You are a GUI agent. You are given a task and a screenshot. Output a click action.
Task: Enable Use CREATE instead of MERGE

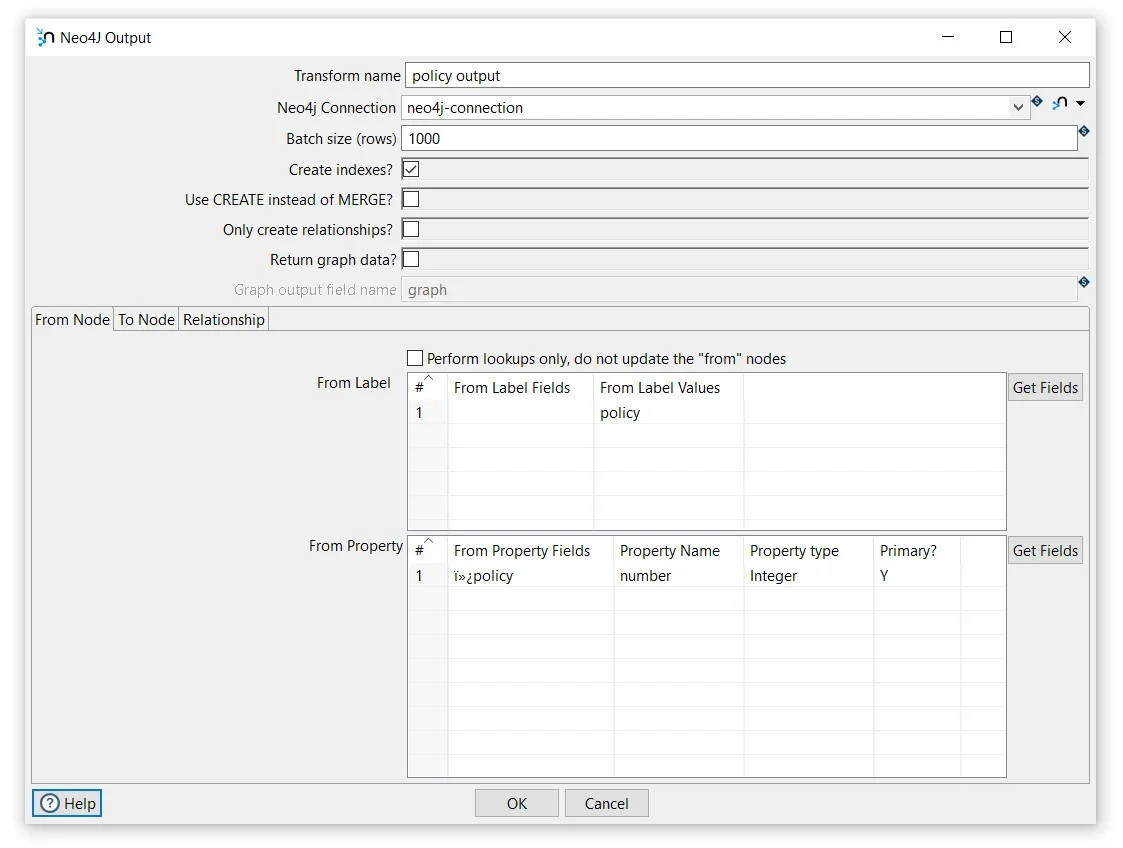(x=410, y=199)
